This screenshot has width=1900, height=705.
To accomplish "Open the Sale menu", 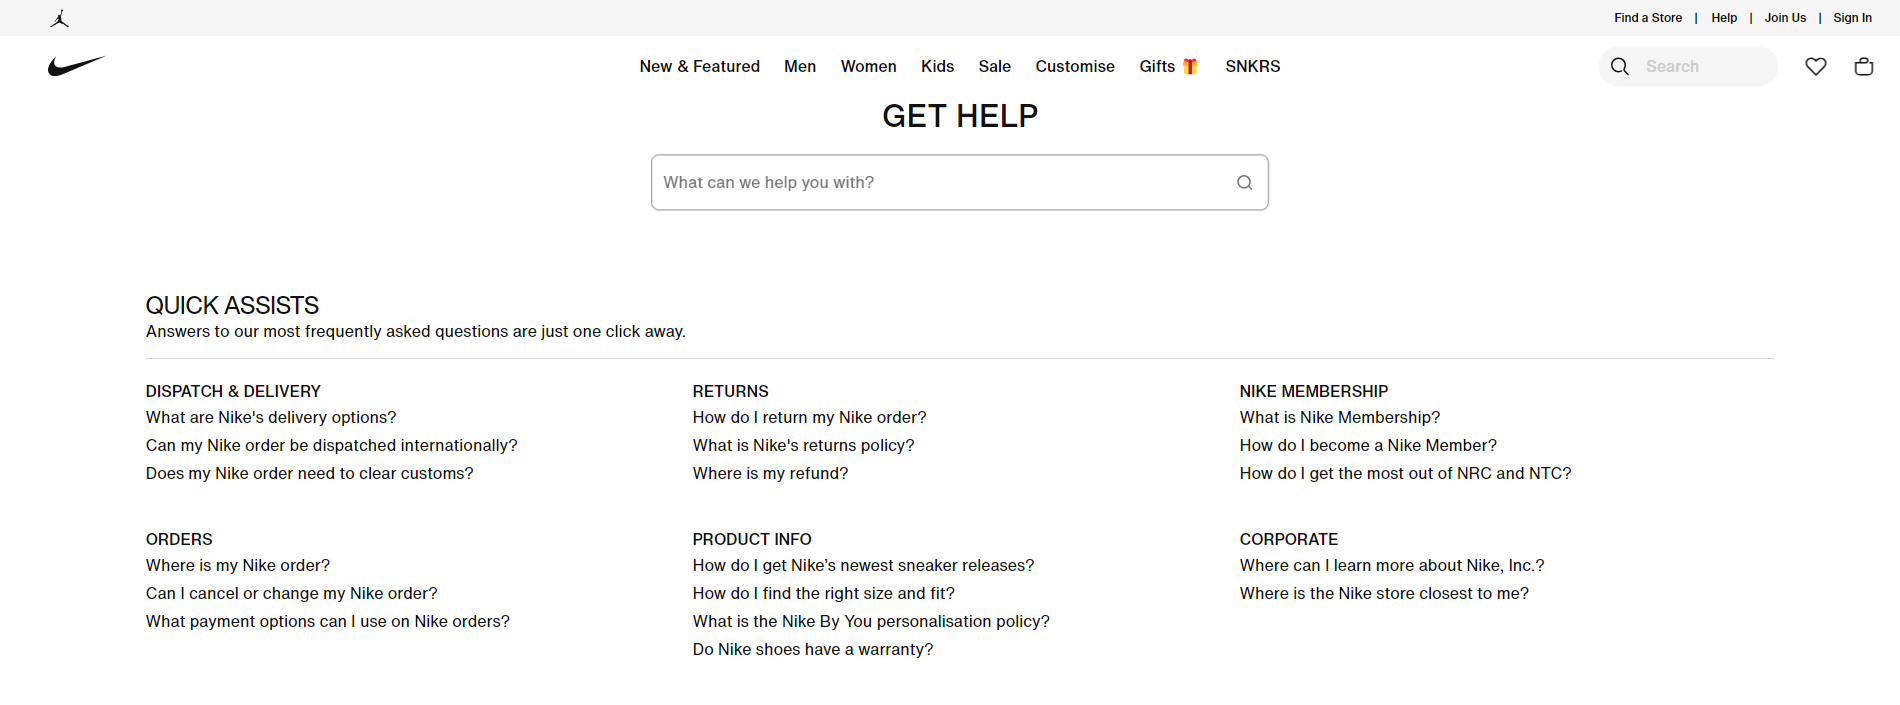I will point(995,66).
